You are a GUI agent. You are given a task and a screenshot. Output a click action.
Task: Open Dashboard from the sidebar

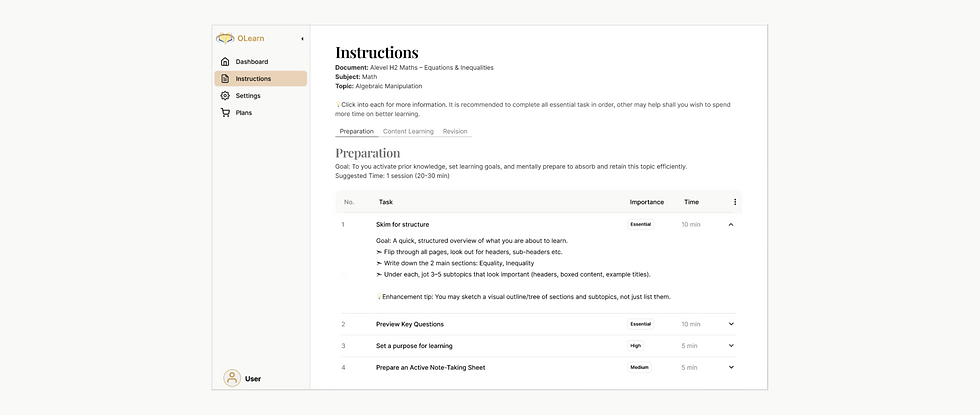(x=251, y=62)
